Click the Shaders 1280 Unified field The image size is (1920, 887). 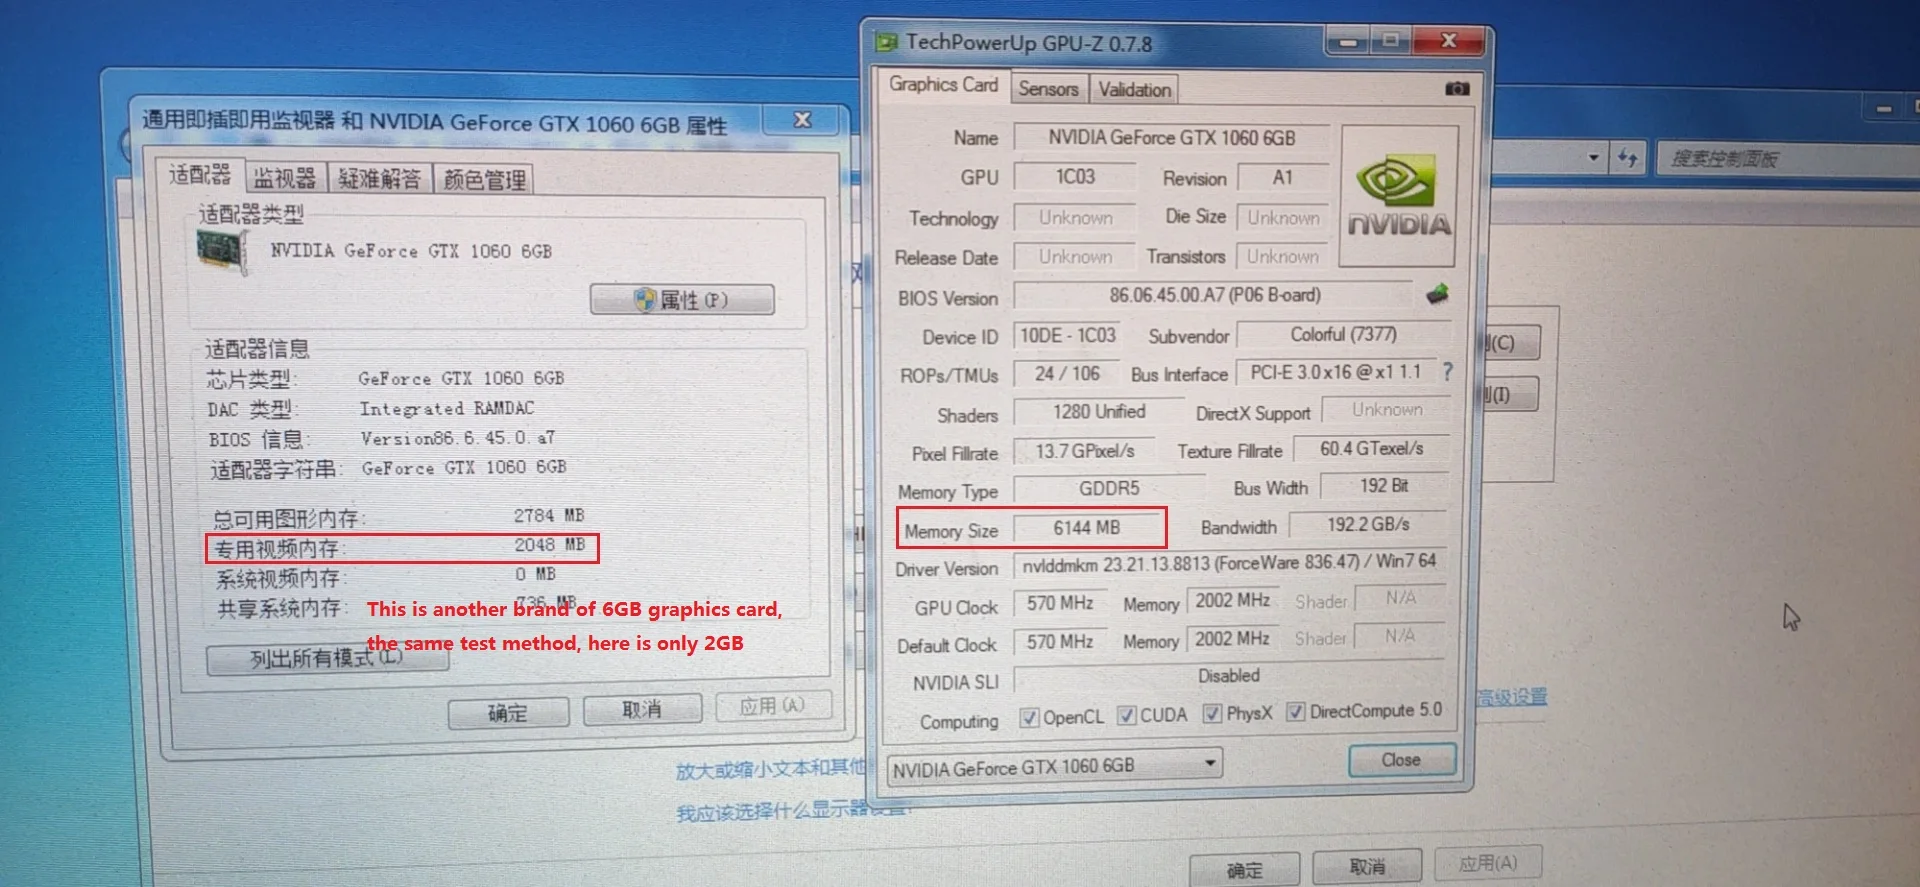pos(1099,412)
